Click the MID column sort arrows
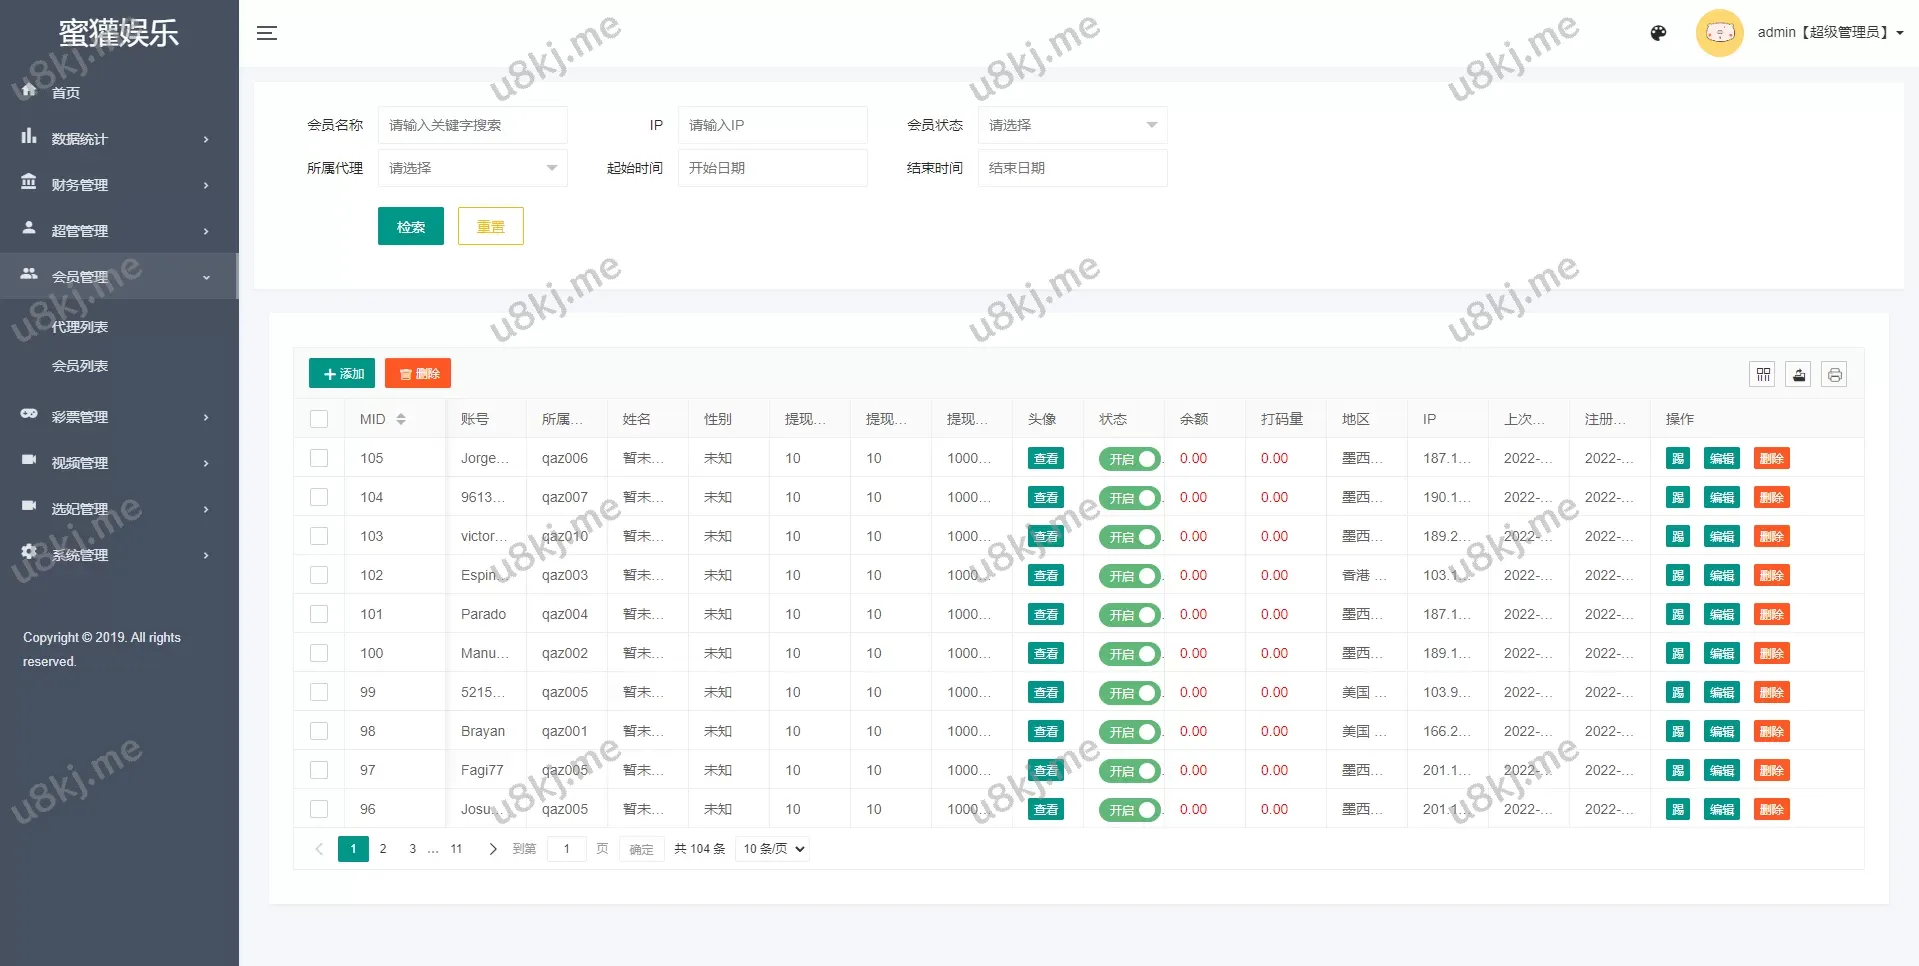The height and width of the screenshot is (966, 1919). pos(401,419)
